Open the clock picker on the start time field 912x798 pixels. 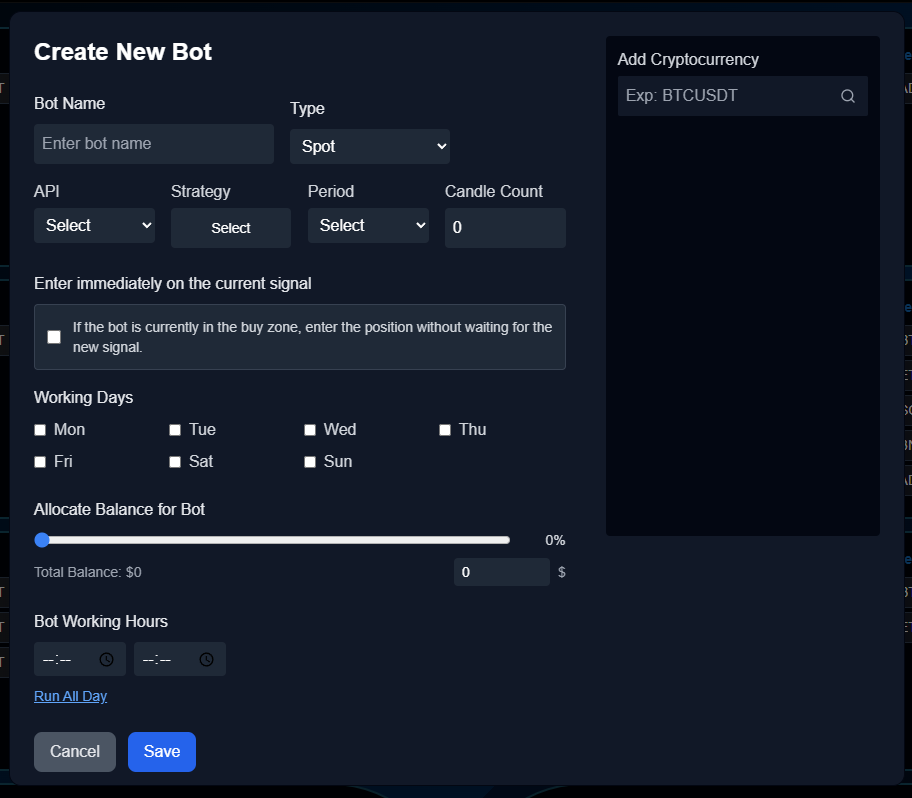106,659
